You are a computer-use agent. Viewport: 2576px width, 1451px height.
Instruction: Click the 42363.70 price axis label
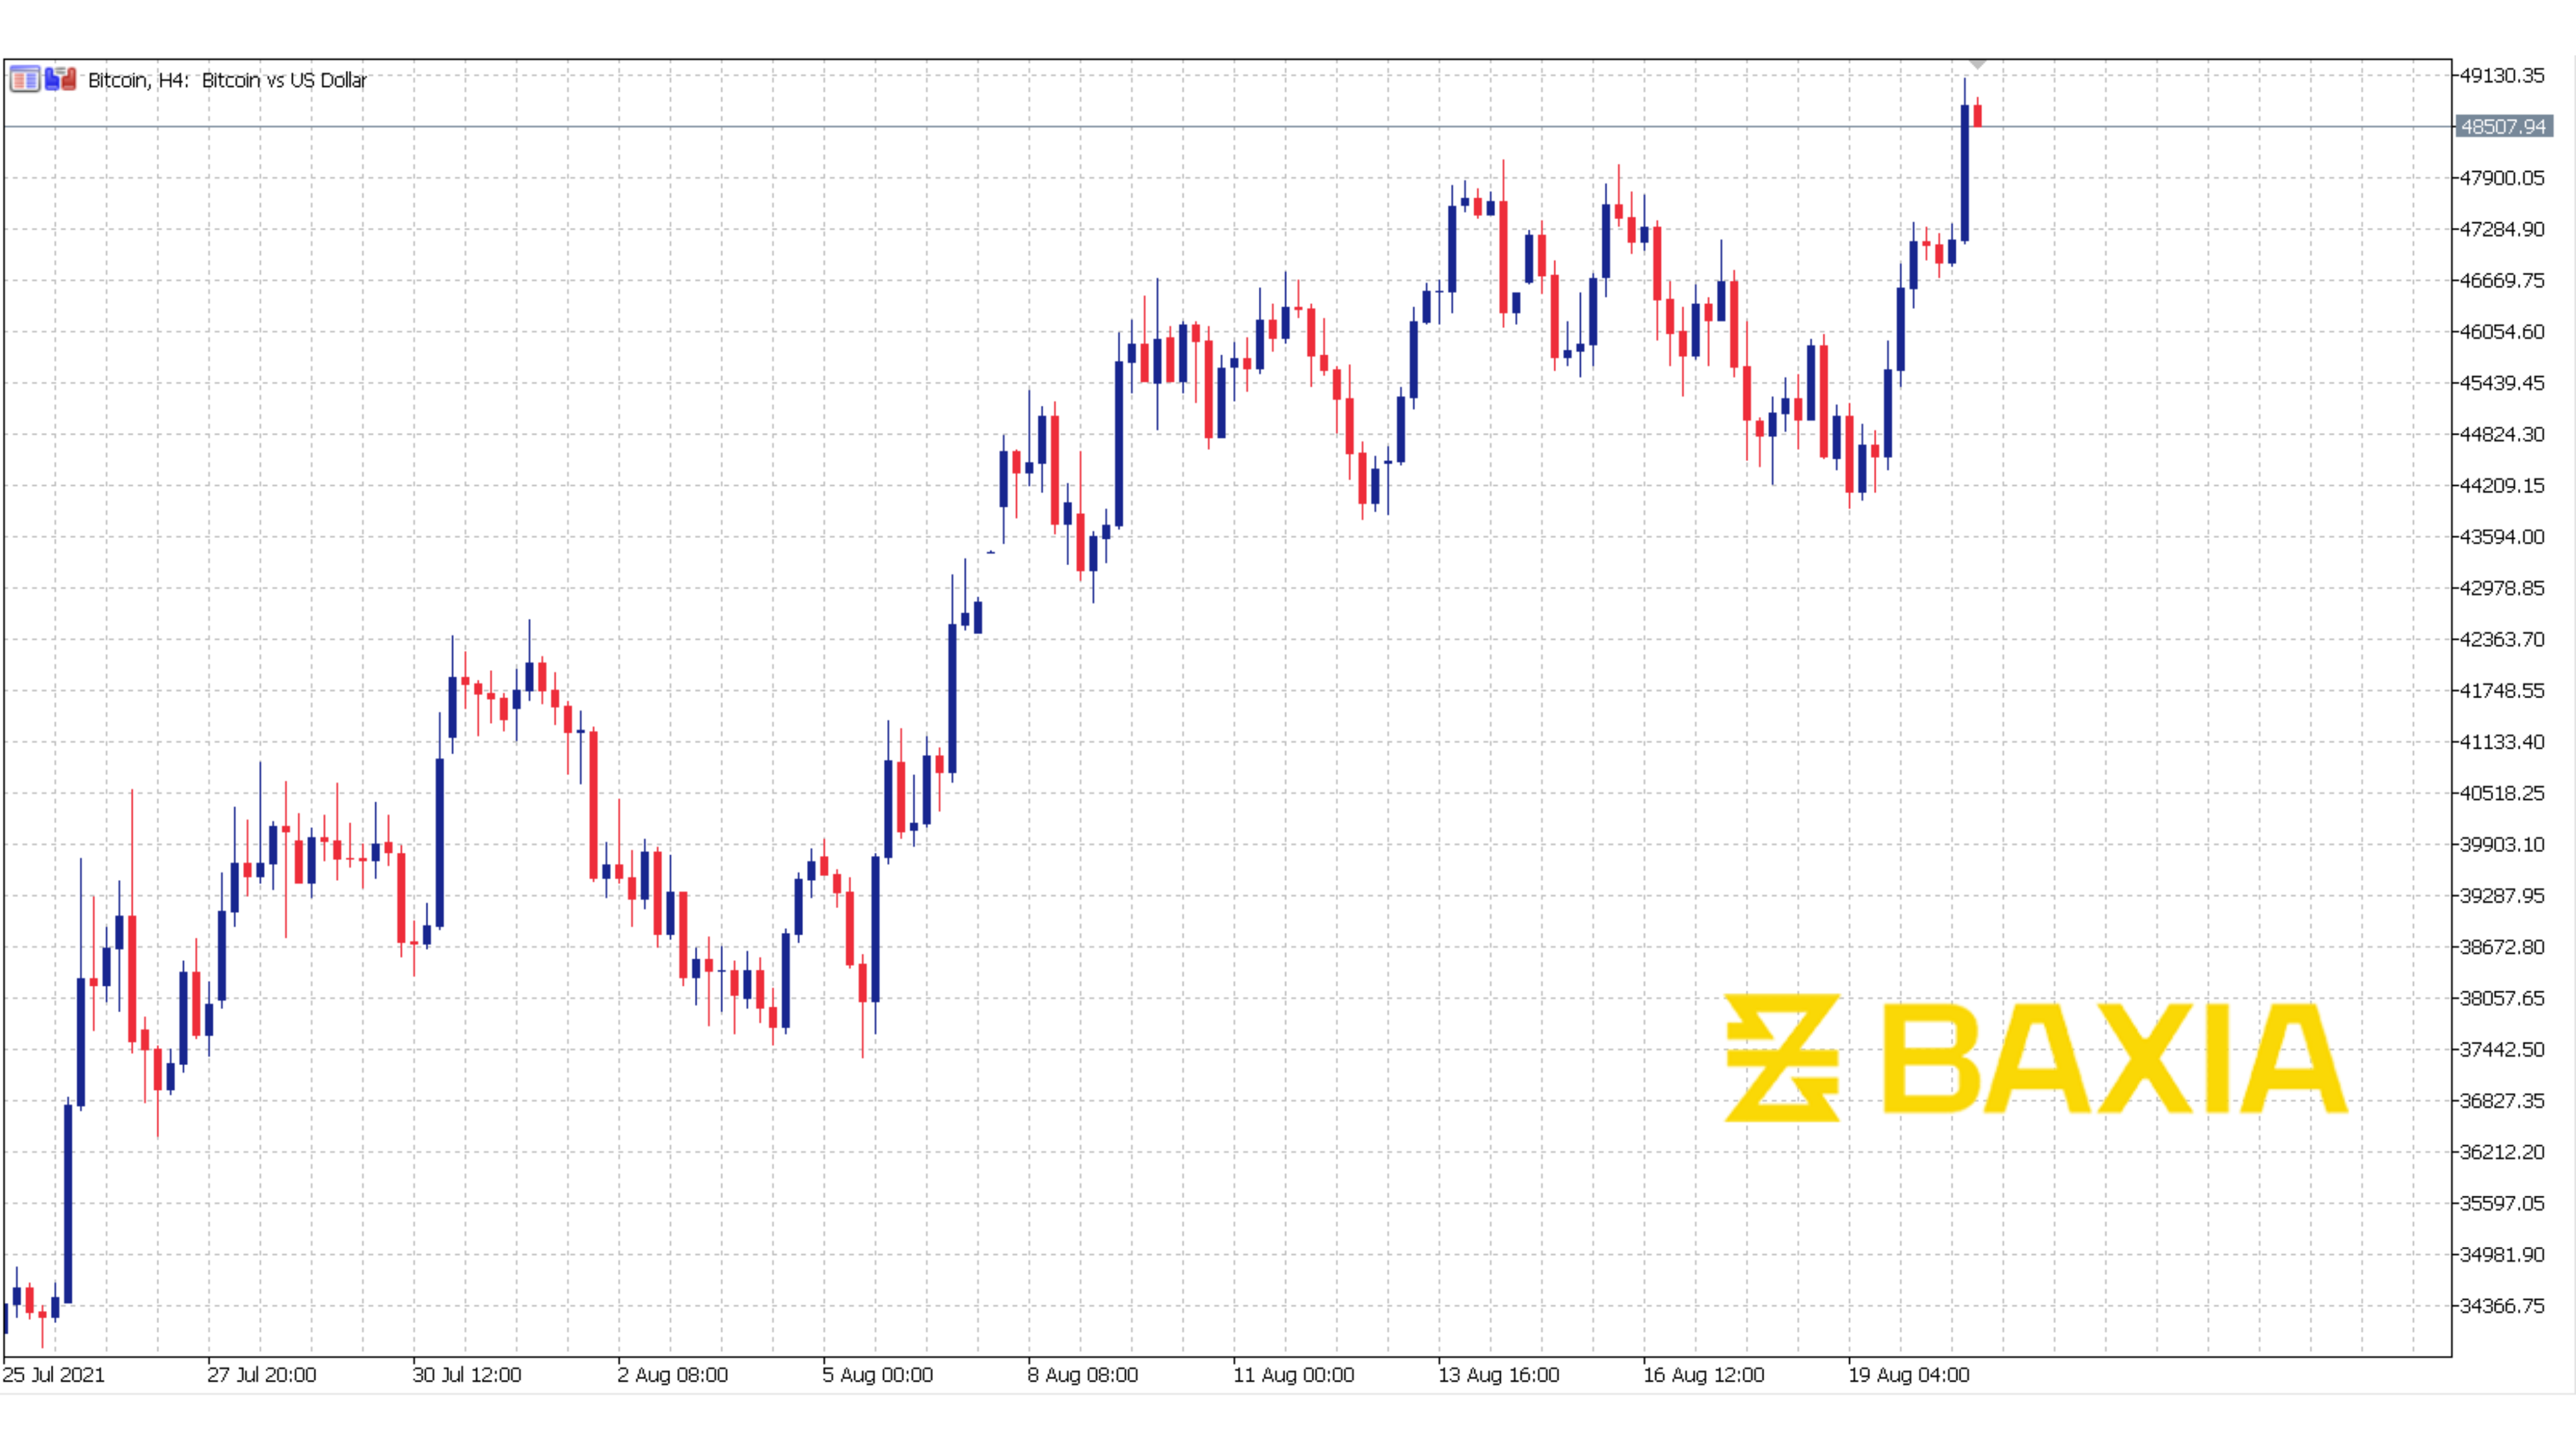2501,639
